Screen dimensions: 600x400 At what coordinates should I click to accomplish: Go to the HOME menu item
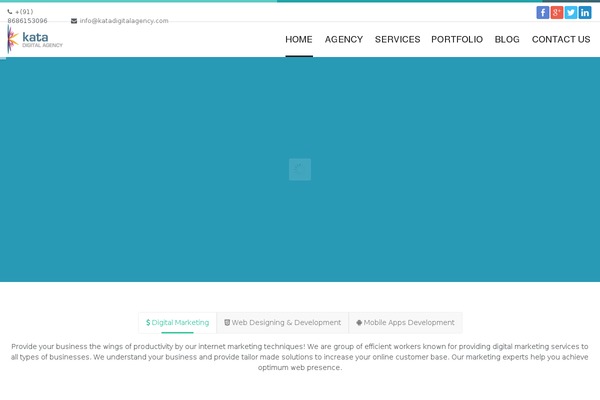coord(299,39)
